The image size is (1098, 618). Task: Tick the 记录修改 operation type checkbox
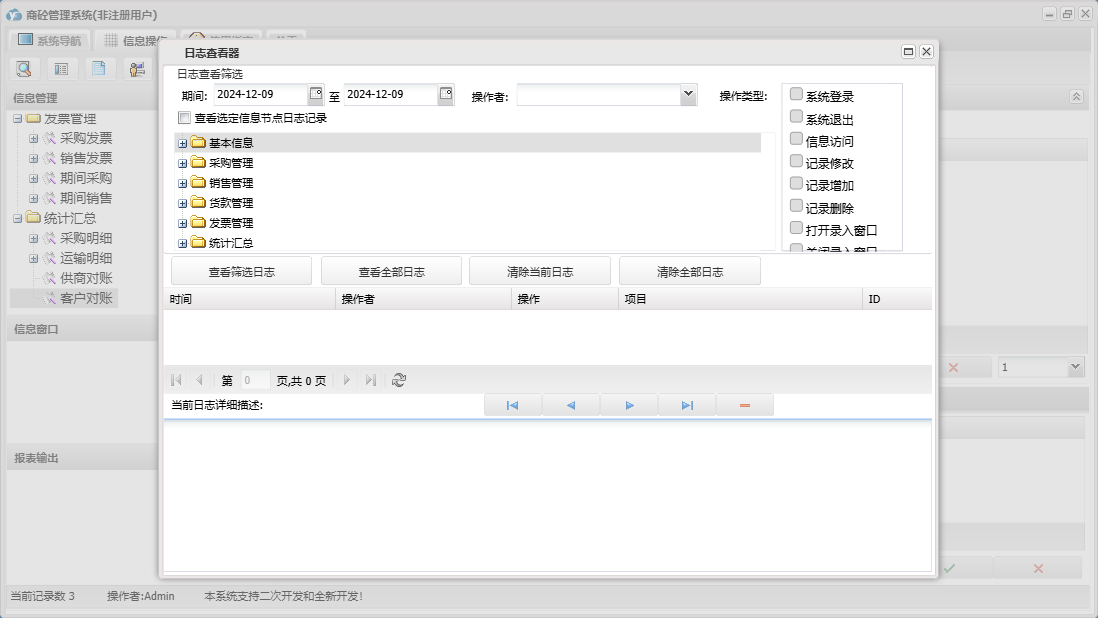pos(796,162)
